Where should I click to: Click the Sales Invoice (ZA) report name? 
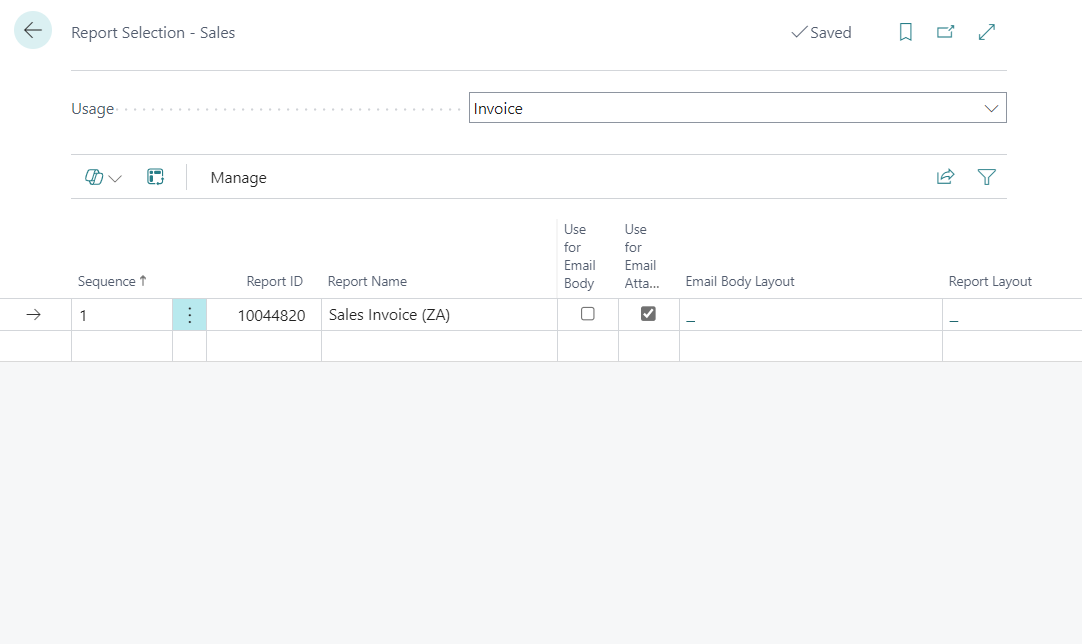(x=389, y=315)
